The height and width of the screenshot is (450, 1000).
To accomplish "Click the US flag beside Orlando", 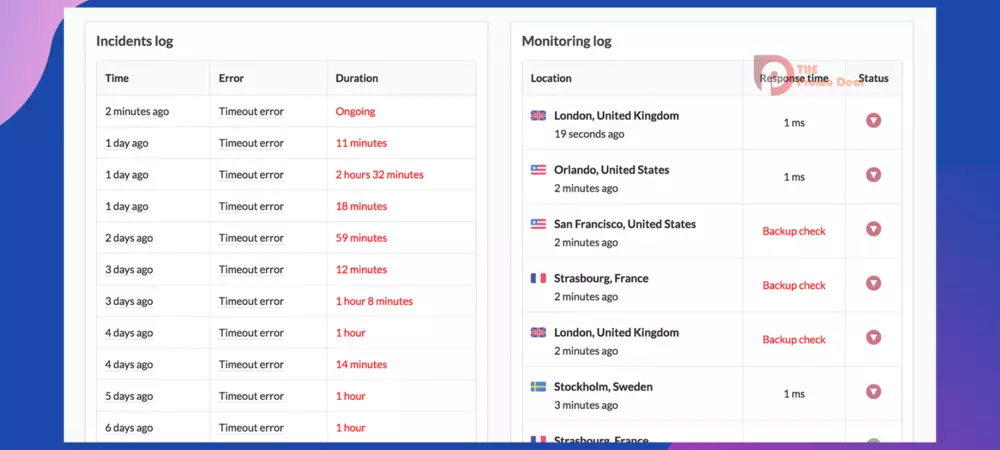I will (538, 170).
